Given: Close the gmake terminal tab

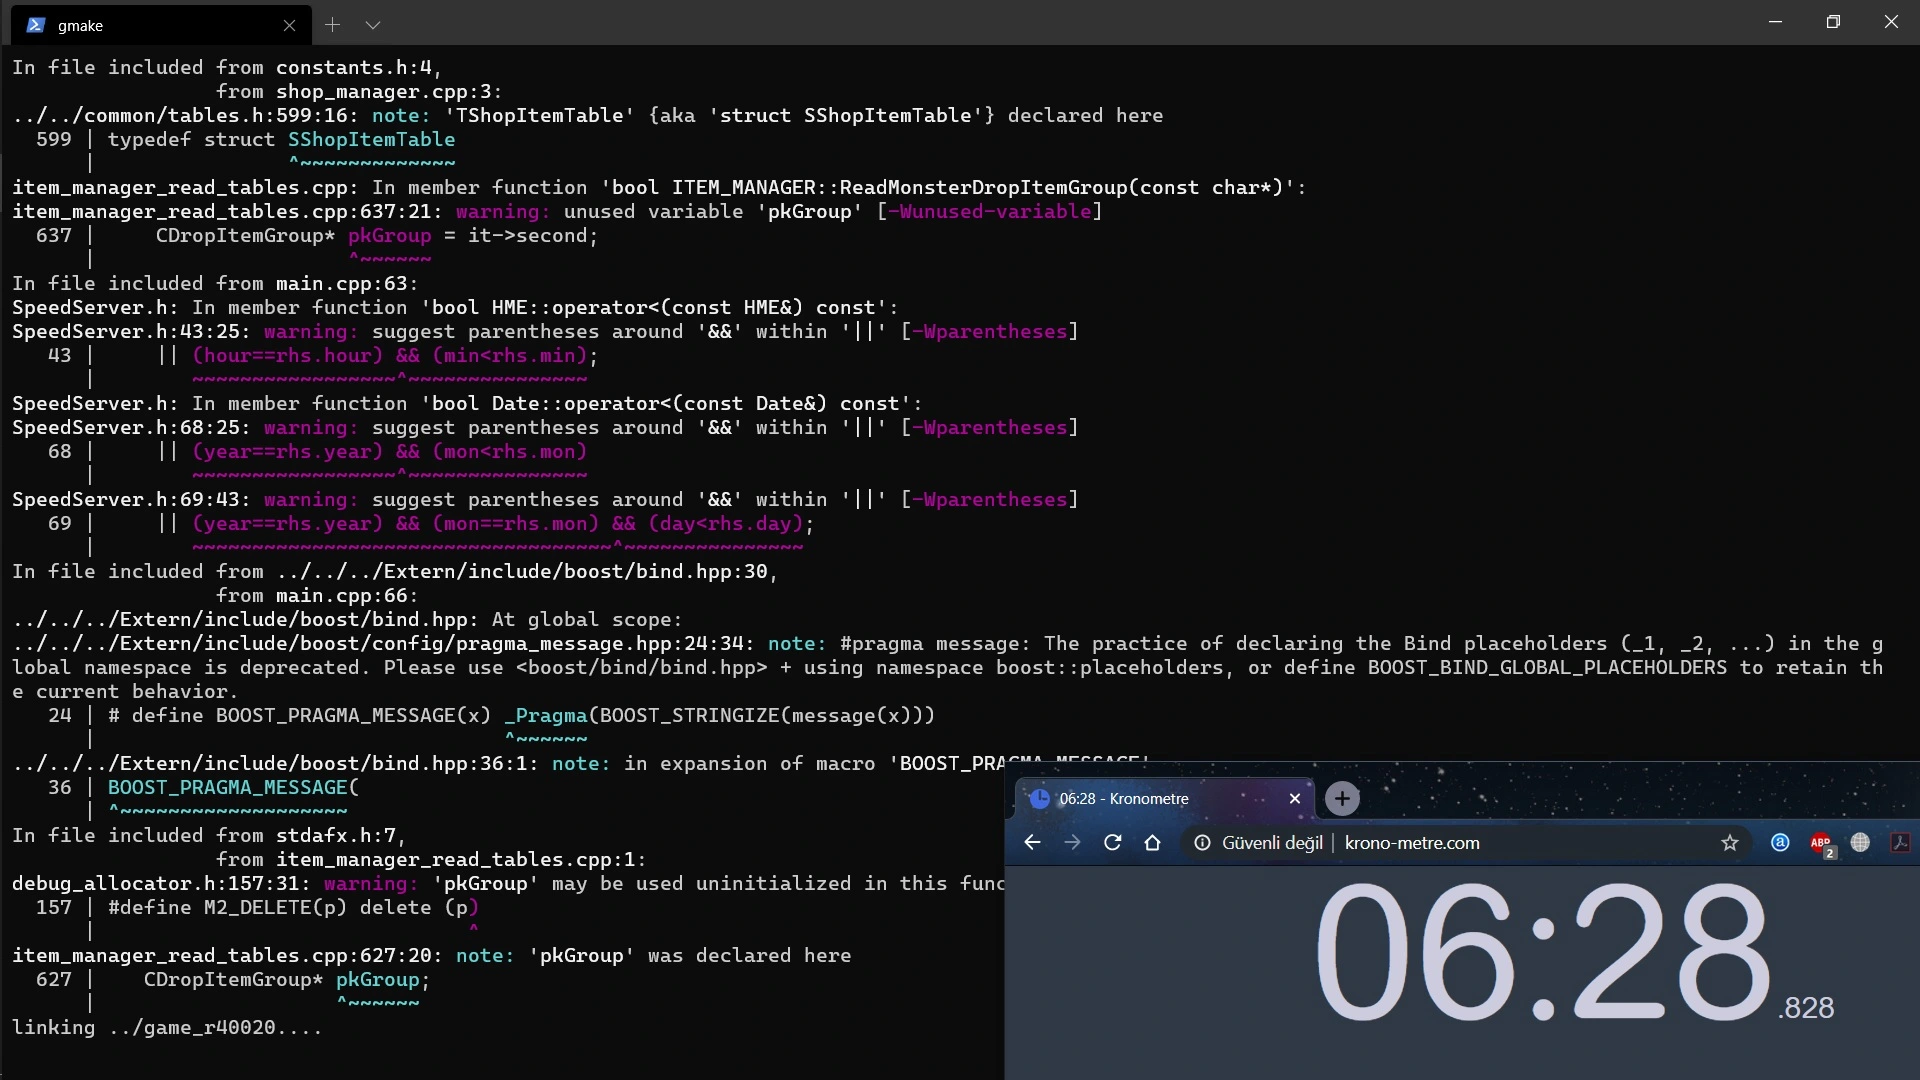Looking at the screenshot, I should (x=290, y=25).
